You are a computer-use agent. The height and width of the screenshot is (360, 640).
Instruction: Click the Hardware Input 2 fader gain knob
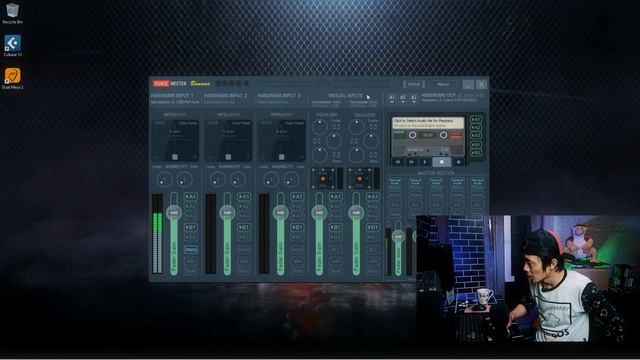227,213
